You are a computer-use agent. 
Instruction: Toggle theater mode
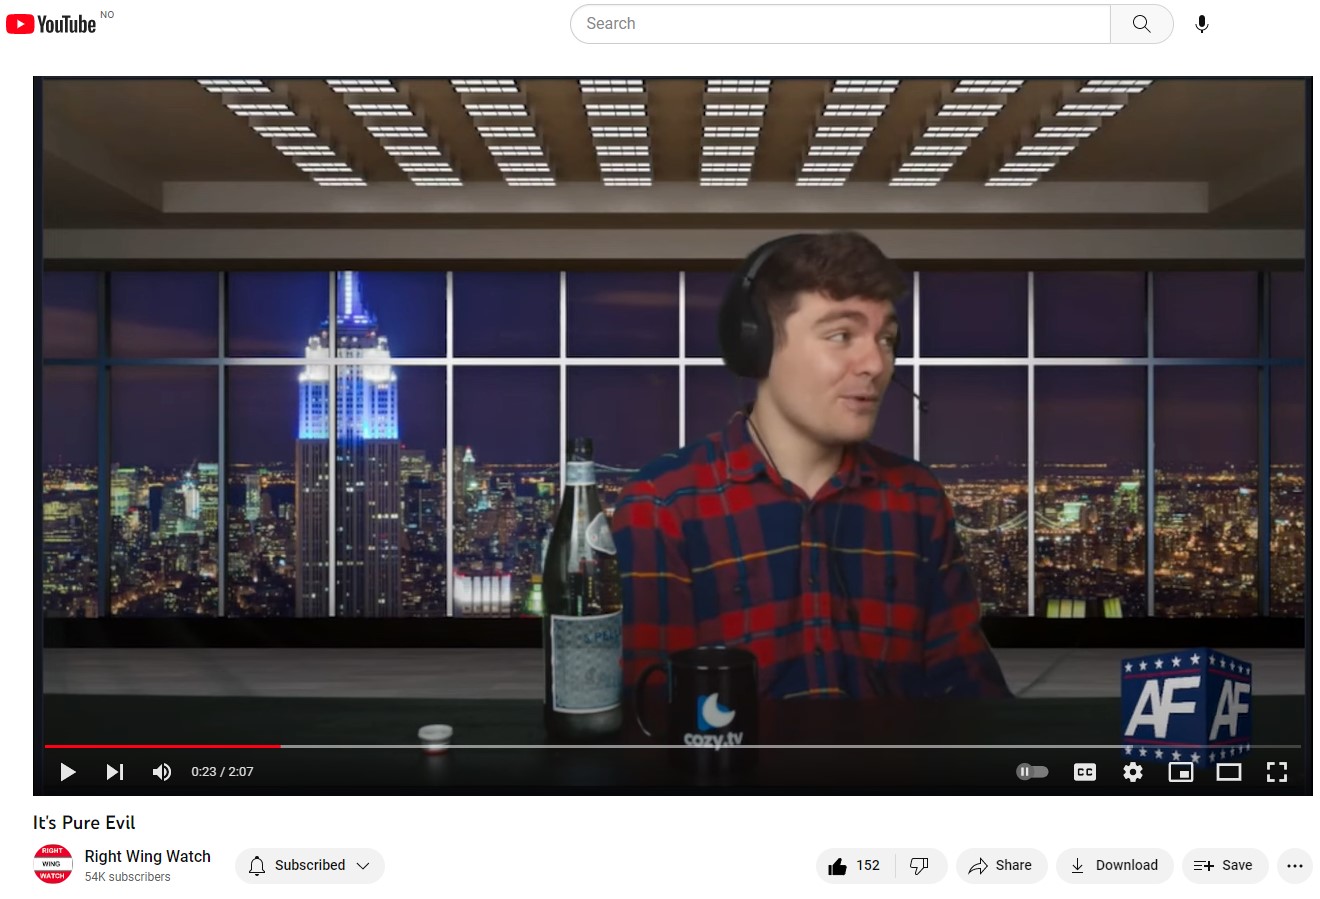(1229, 772)
